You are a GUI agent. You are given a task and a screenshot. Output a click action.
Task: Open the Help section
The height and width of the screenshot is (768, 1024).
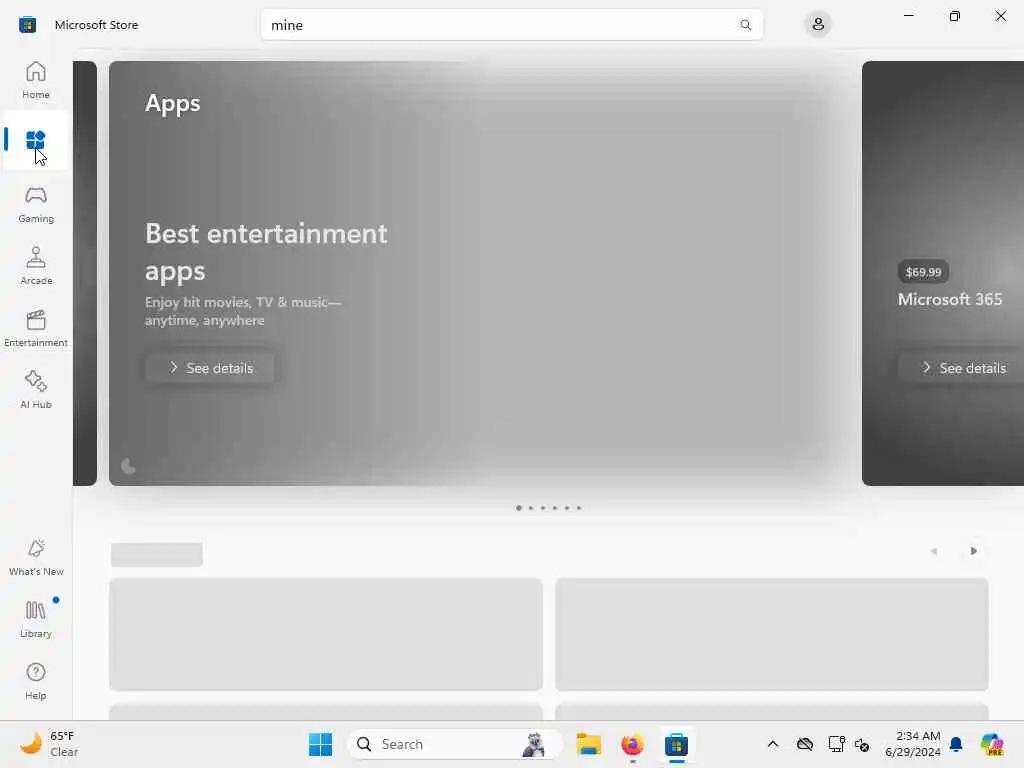(x=36, y=682)
